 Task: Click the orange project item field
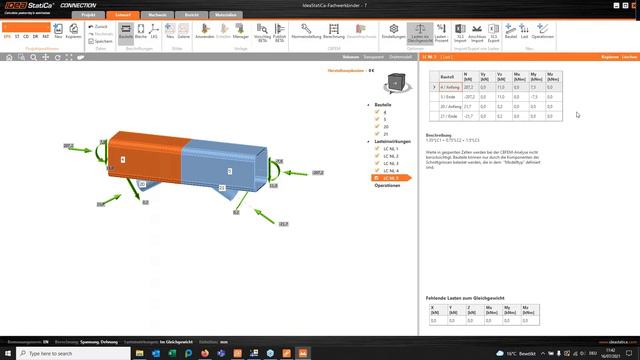pos(26,27)
